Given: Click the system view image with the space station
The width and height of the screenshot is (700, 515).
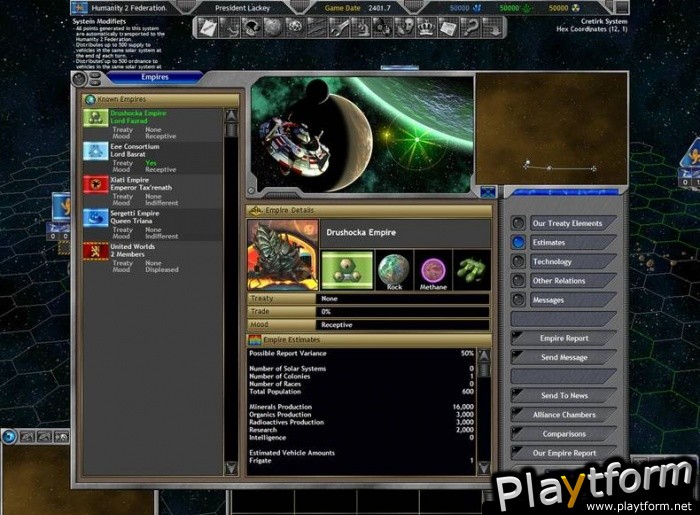Looking at the screenshot, I should (x=362, y=134).
